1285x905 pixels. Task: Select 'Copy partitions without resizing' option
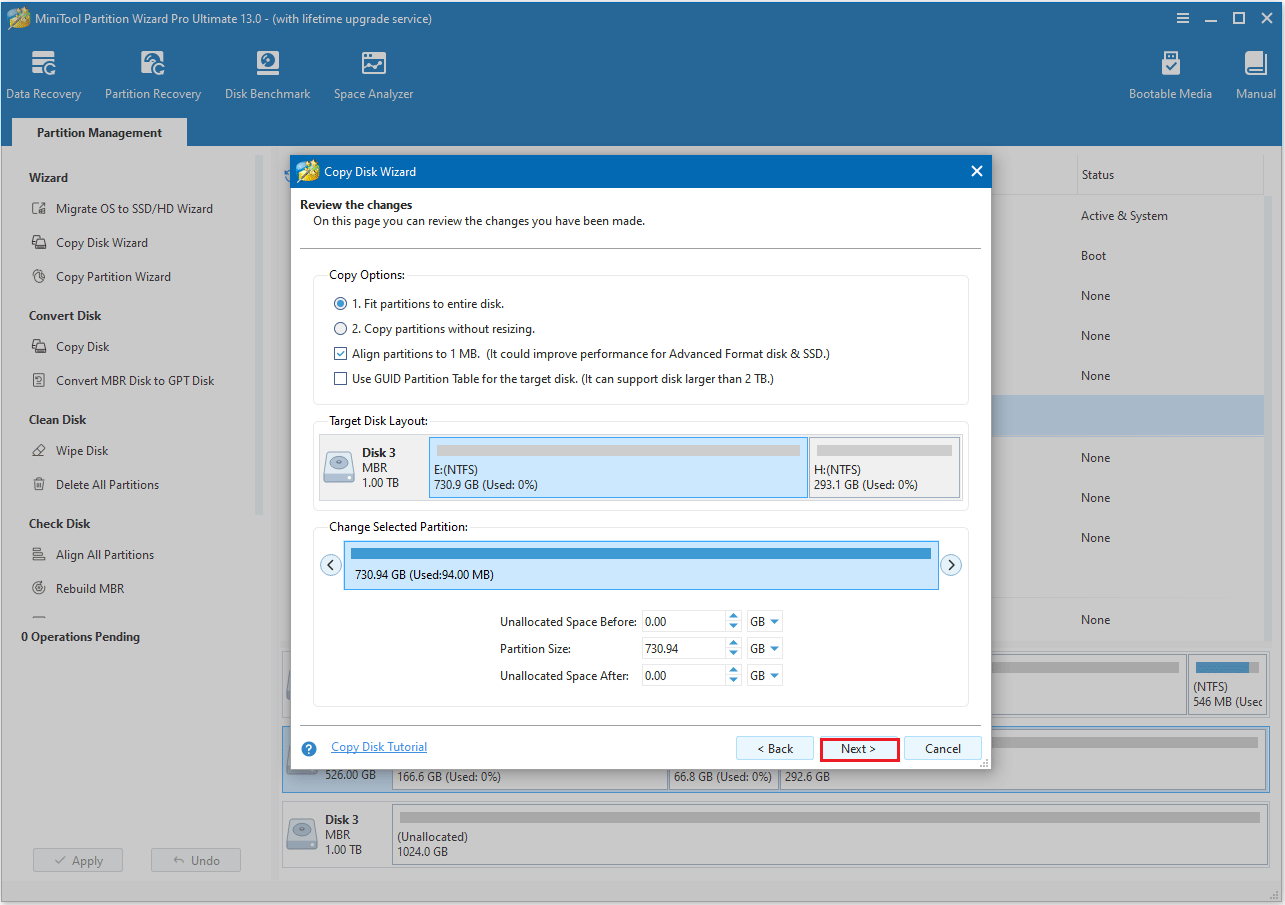pos(340,328)
